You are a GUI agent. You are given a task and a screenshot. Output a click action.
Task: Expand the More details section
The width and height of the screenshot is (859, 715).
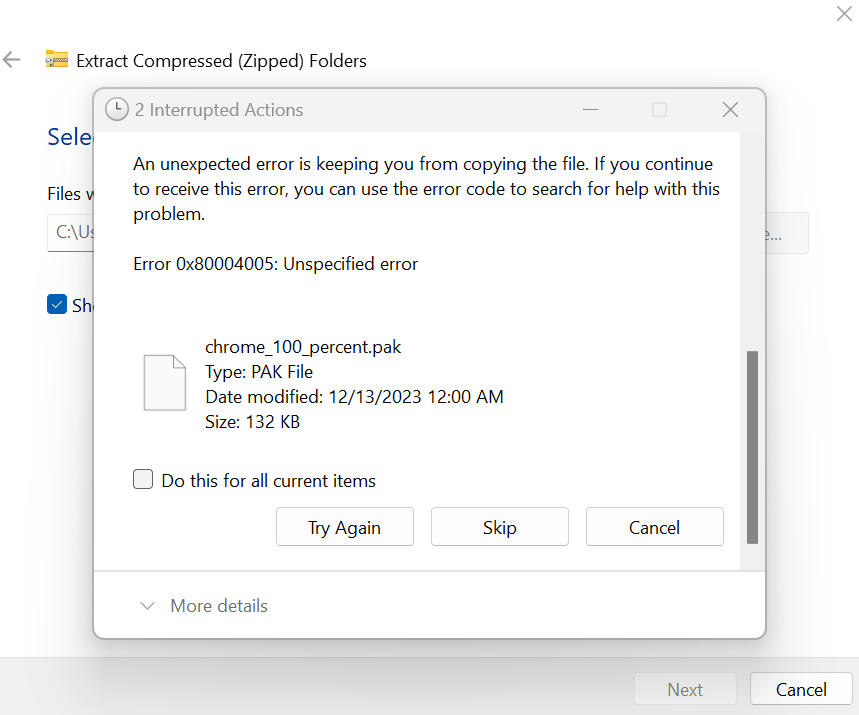pos(204,605)
